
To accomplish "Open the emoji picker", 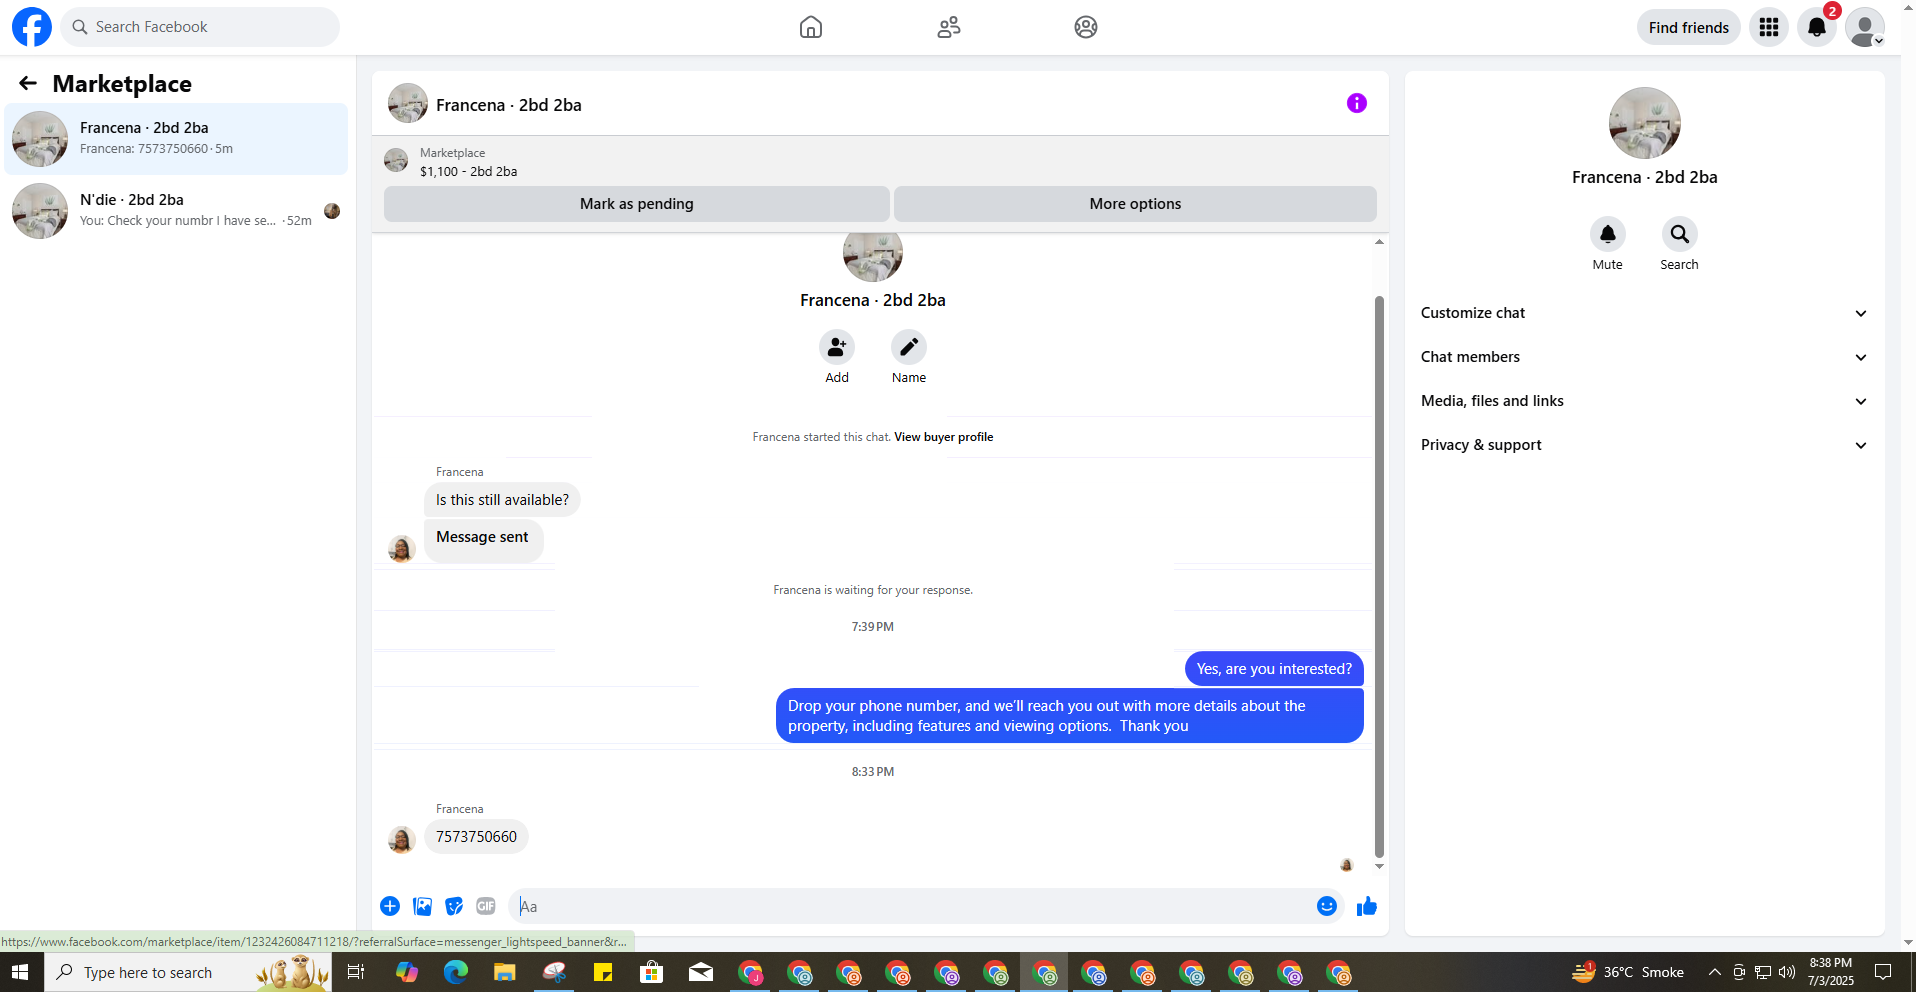I will pyautogui.click(x=1327, y=906).
